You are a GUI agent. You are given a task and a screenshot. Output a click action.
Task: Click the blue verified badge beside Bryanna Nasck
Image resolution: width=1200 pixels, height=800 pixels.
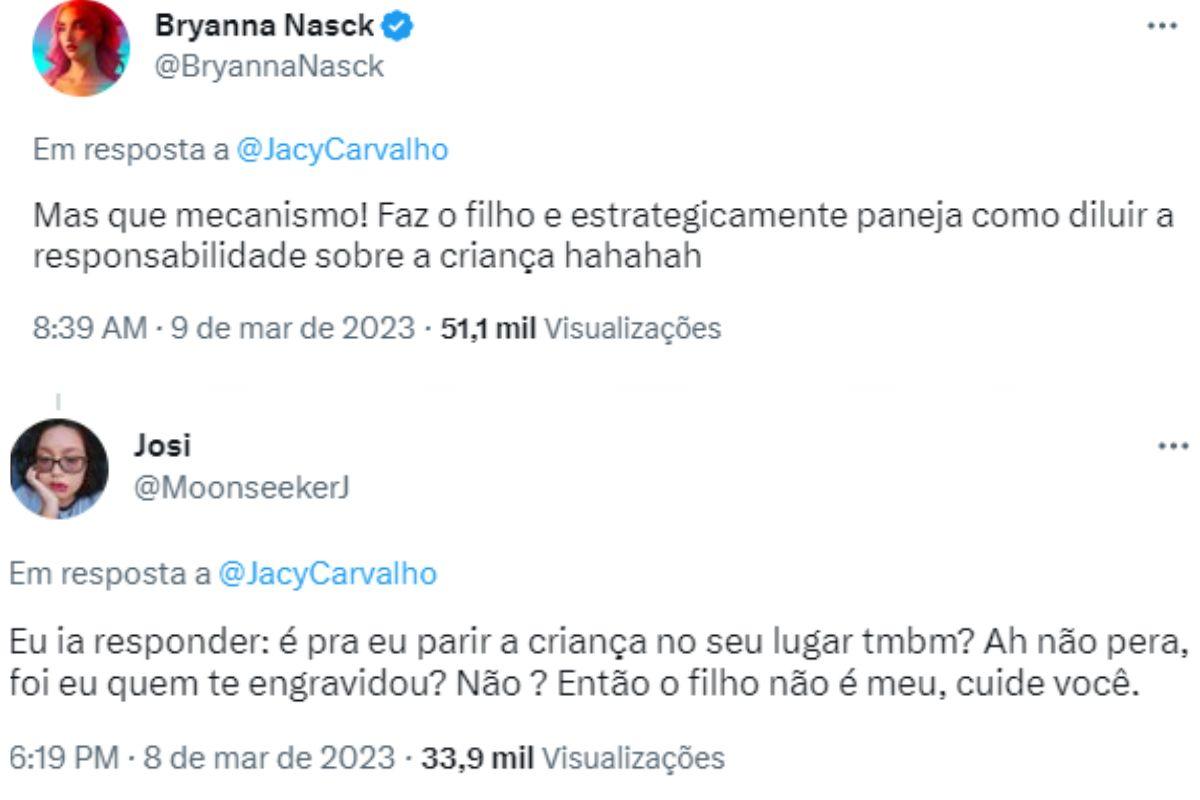click(x=399, y=28)
